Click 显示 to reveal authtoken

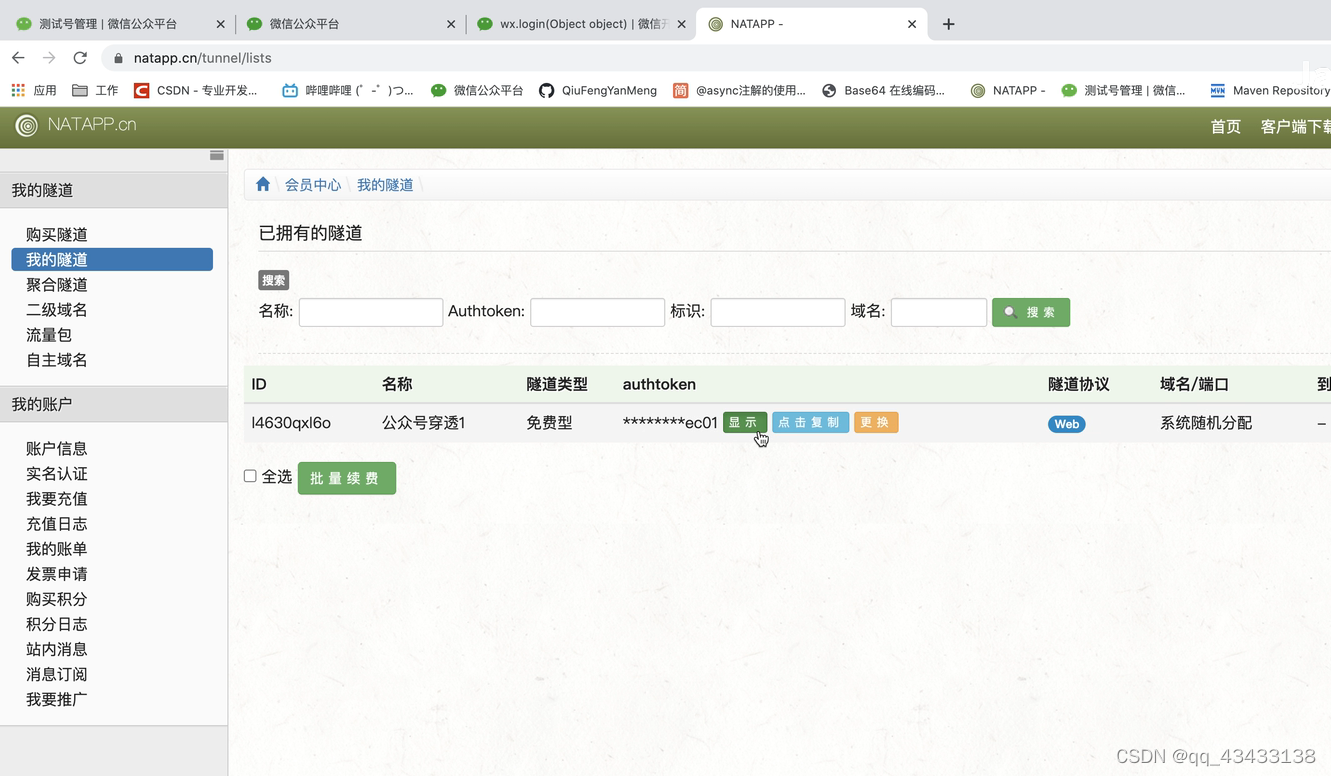[x=745, y=422]
